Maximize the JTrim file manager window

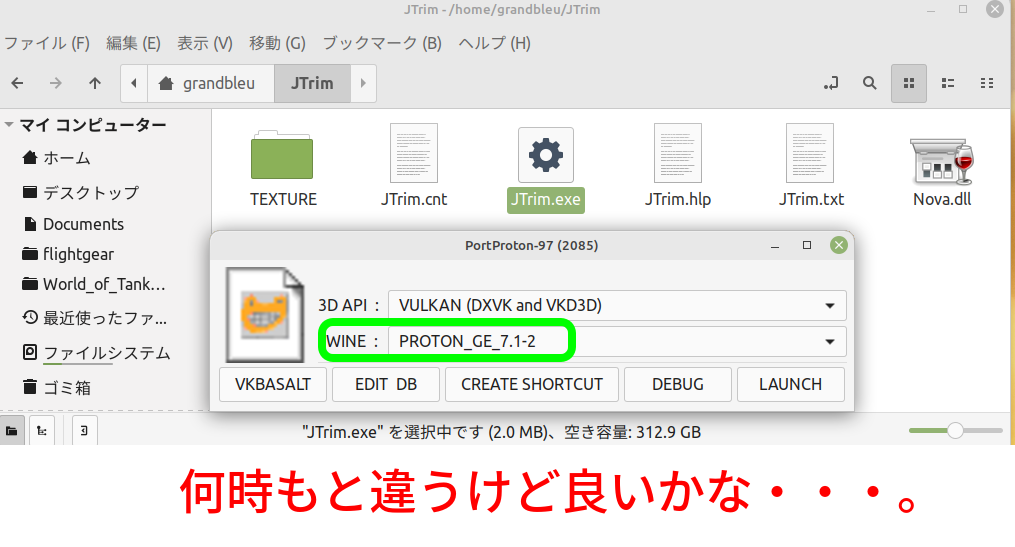click(x=963, y=9)
